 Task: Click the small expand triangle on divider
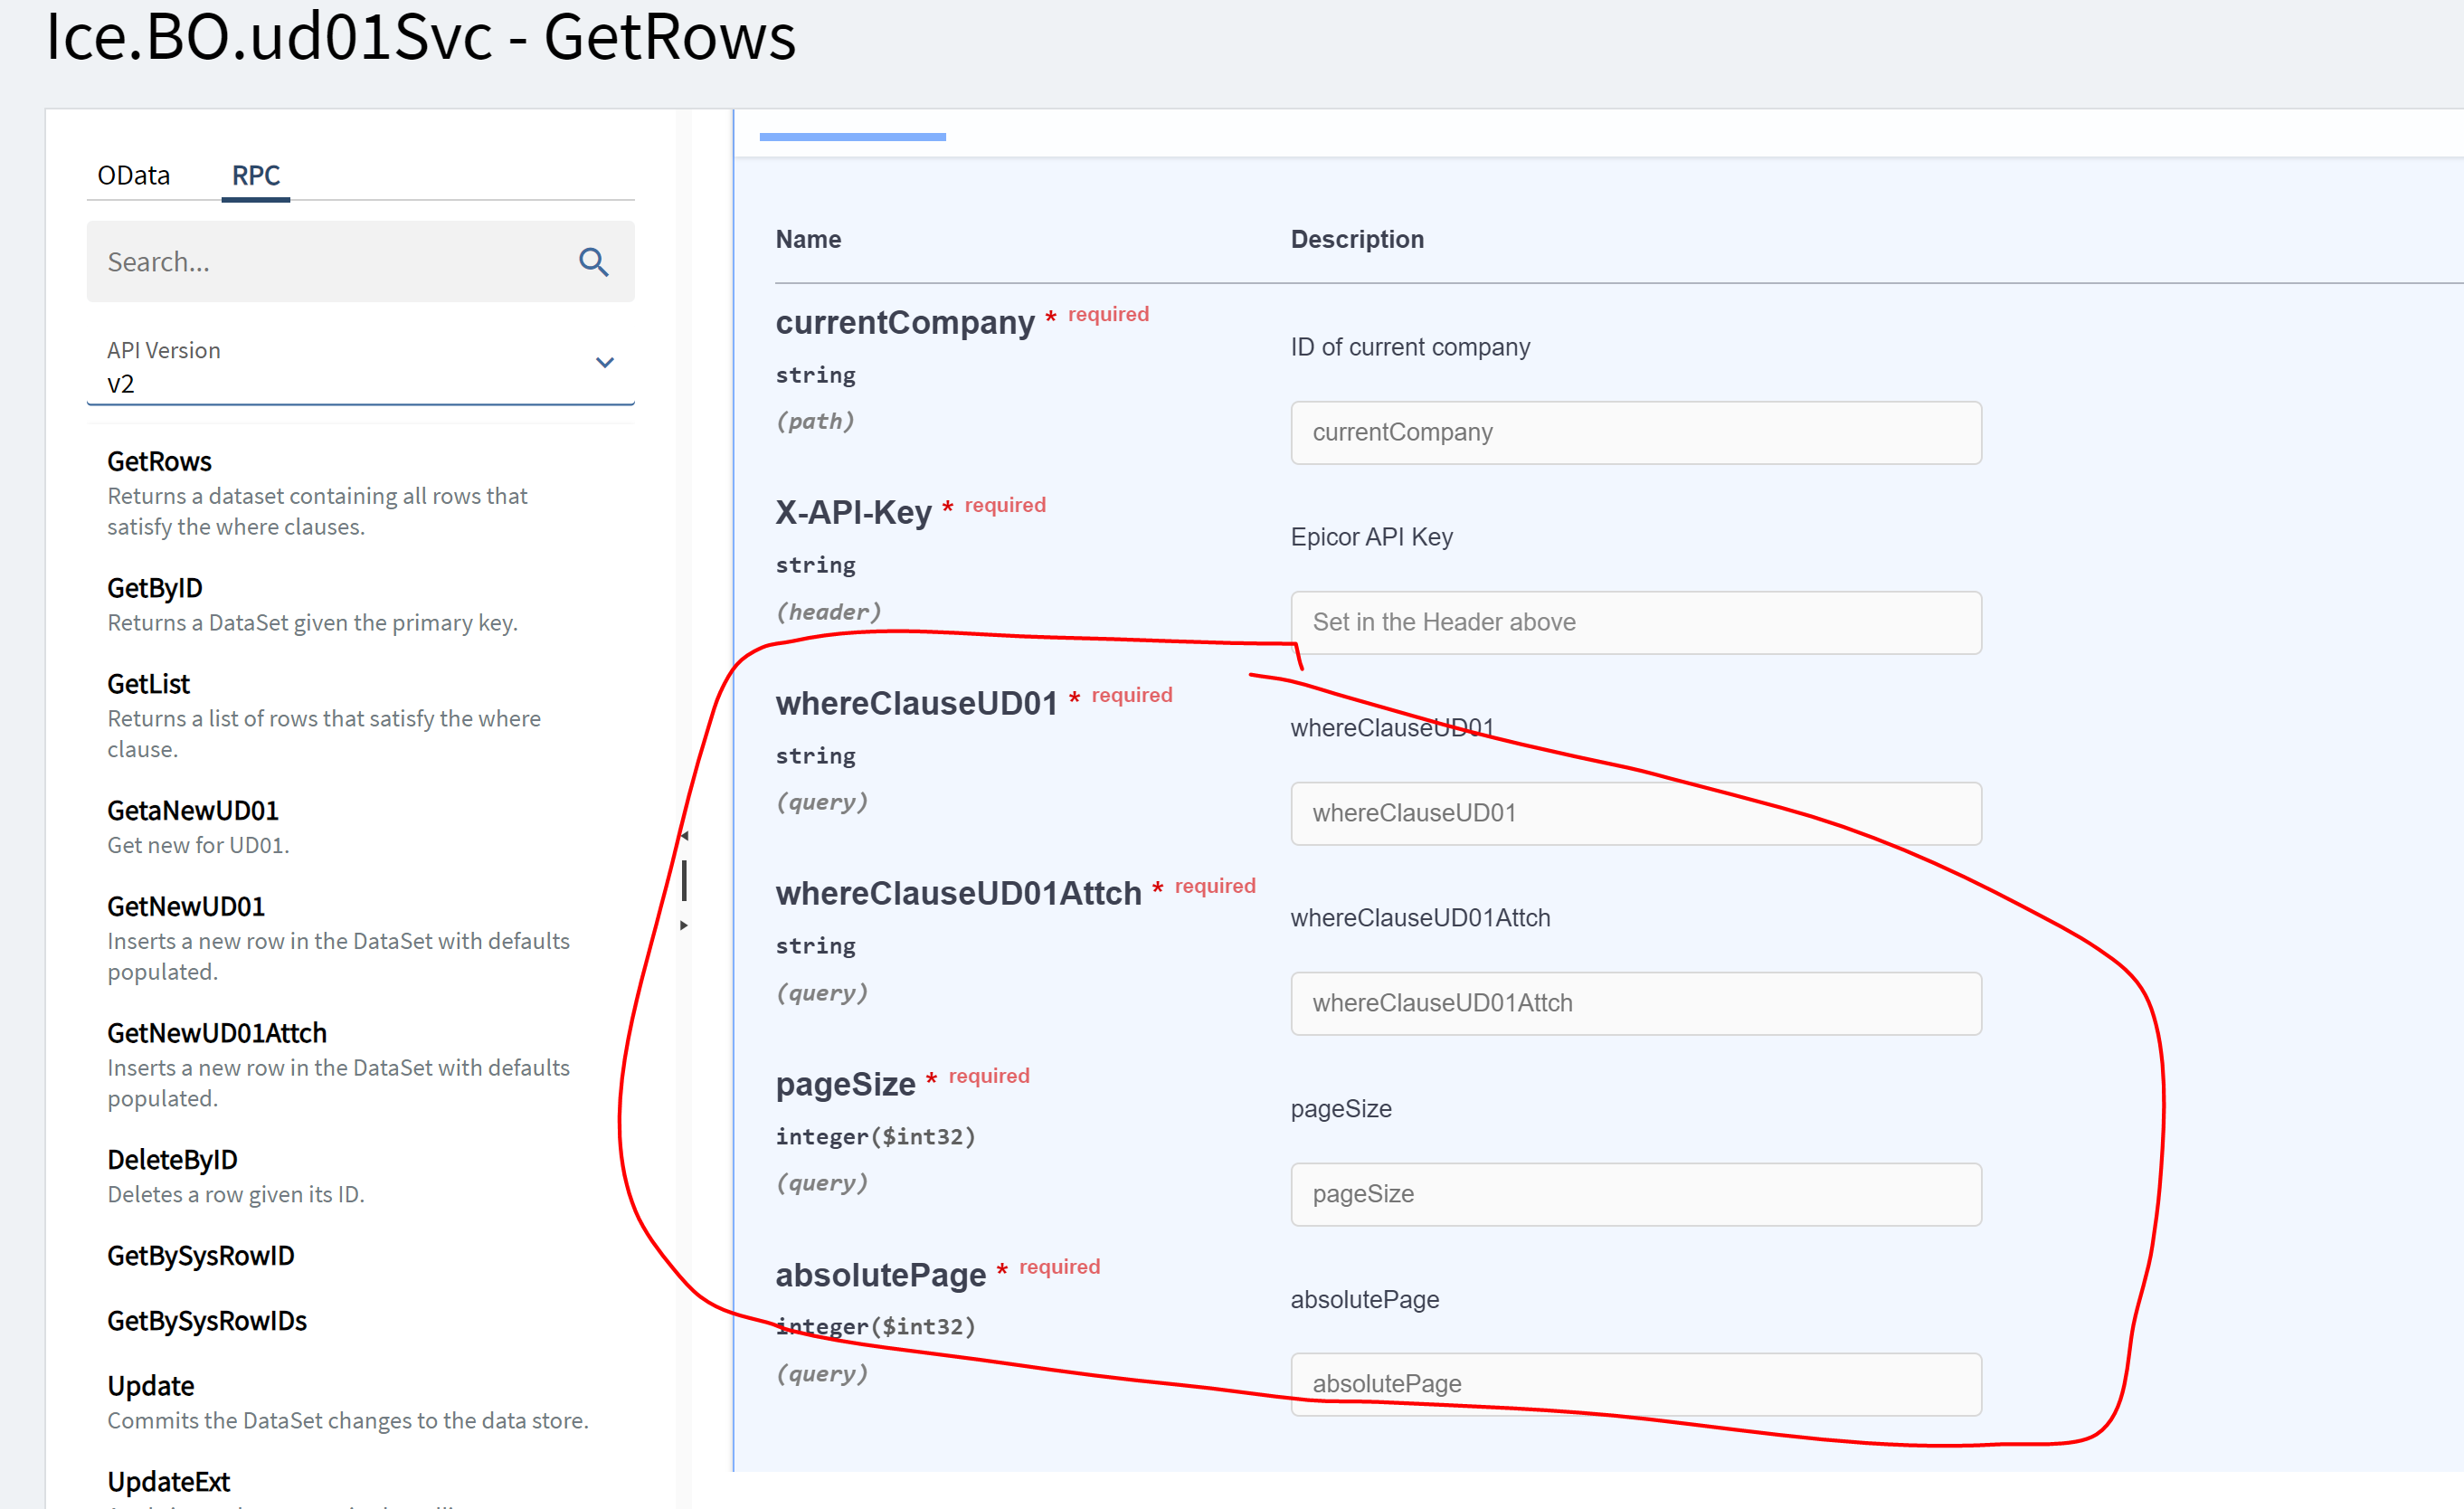[x=684, y=925]
